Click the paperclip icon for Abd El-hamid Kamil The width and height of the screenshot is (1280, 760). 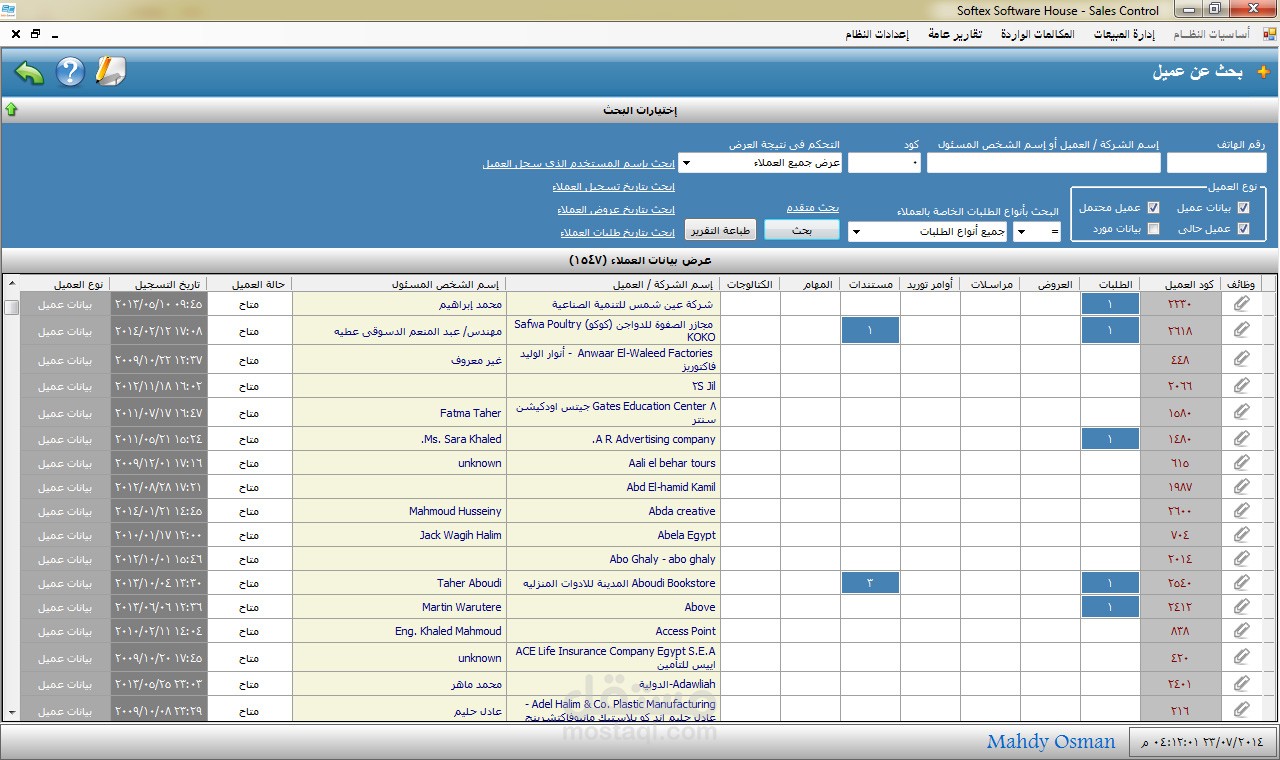click(1241, 486)
